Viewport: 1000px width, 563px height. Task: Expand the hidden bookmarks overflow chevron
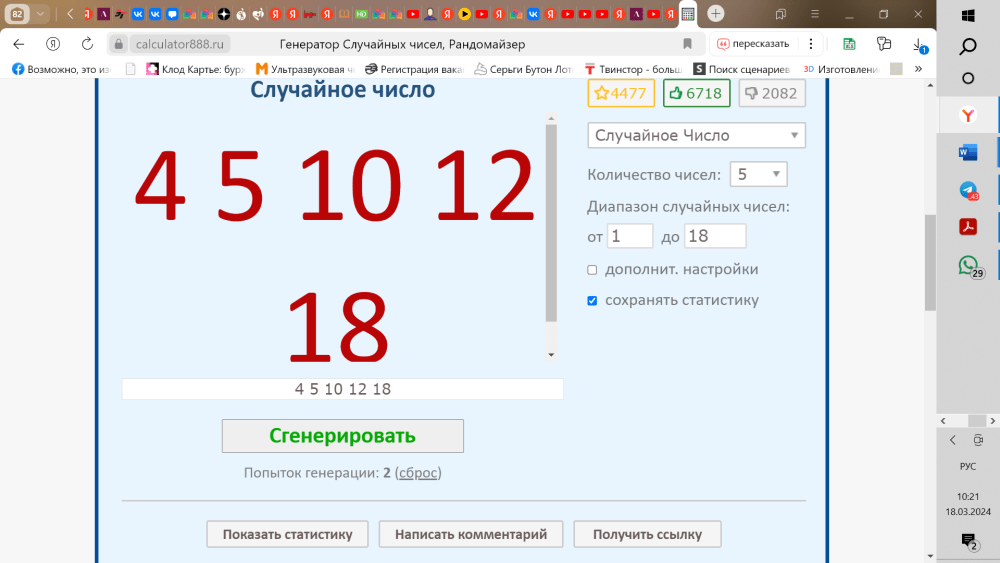[918, 69]
